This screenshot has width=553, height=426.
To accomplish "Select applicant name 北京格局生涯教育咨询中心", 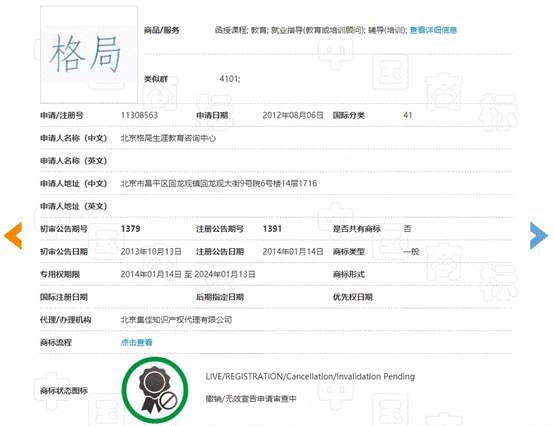I will (x=168, y=138).
